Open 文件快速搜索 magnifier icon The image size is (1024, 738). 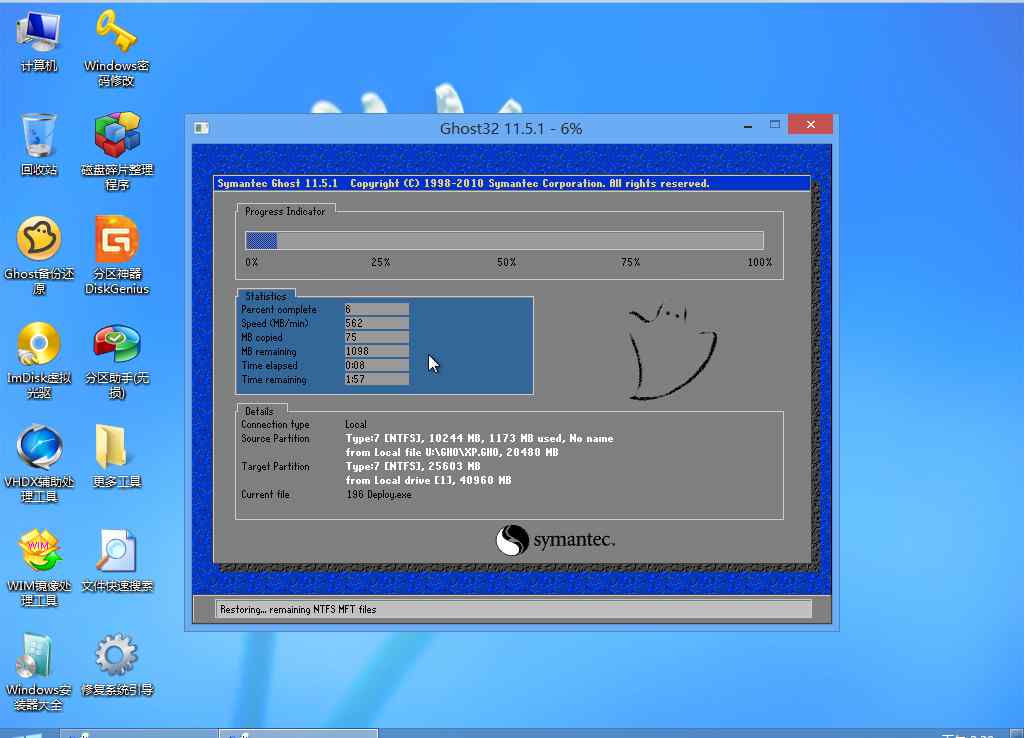(x=117, y=561)
